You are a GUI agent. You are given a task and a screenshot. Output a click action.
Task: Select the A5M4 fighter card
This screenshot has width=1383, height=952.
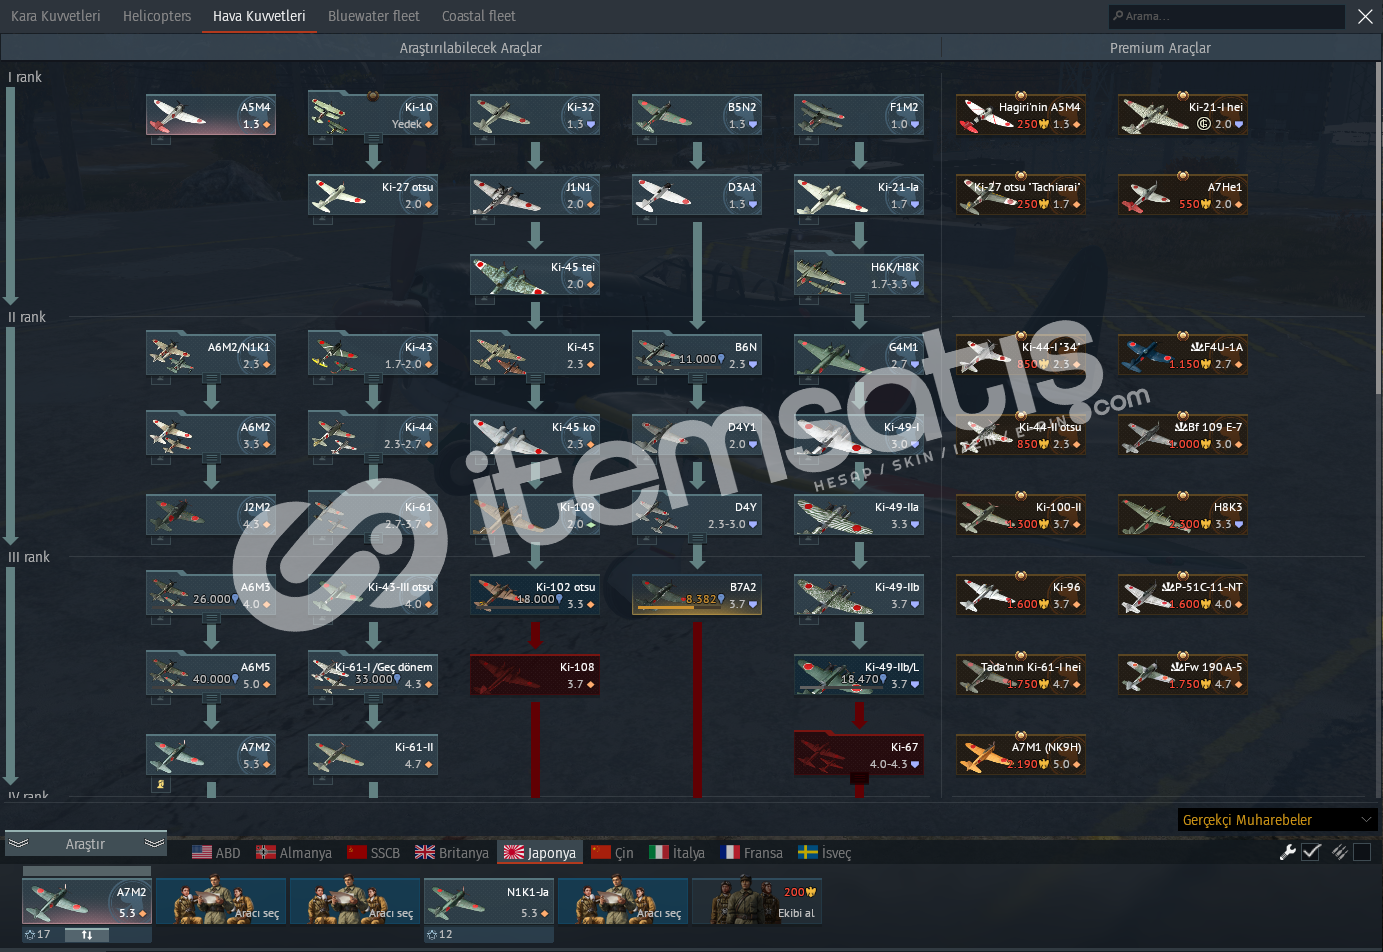point(211,115)
